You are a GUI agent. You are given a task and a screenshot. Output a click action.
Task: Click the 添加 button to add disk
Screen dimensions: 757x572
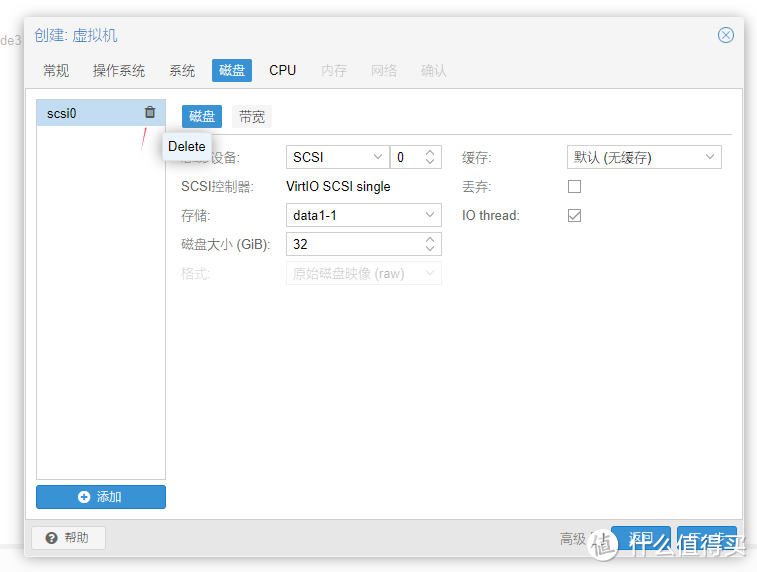[101, 497]
